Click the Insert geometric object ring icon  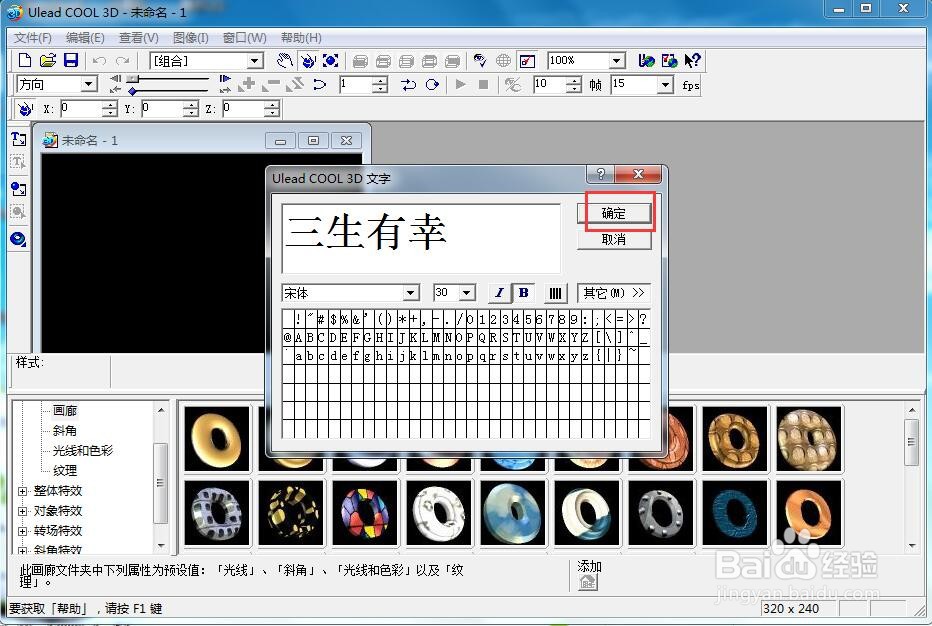tap(18, 239)
